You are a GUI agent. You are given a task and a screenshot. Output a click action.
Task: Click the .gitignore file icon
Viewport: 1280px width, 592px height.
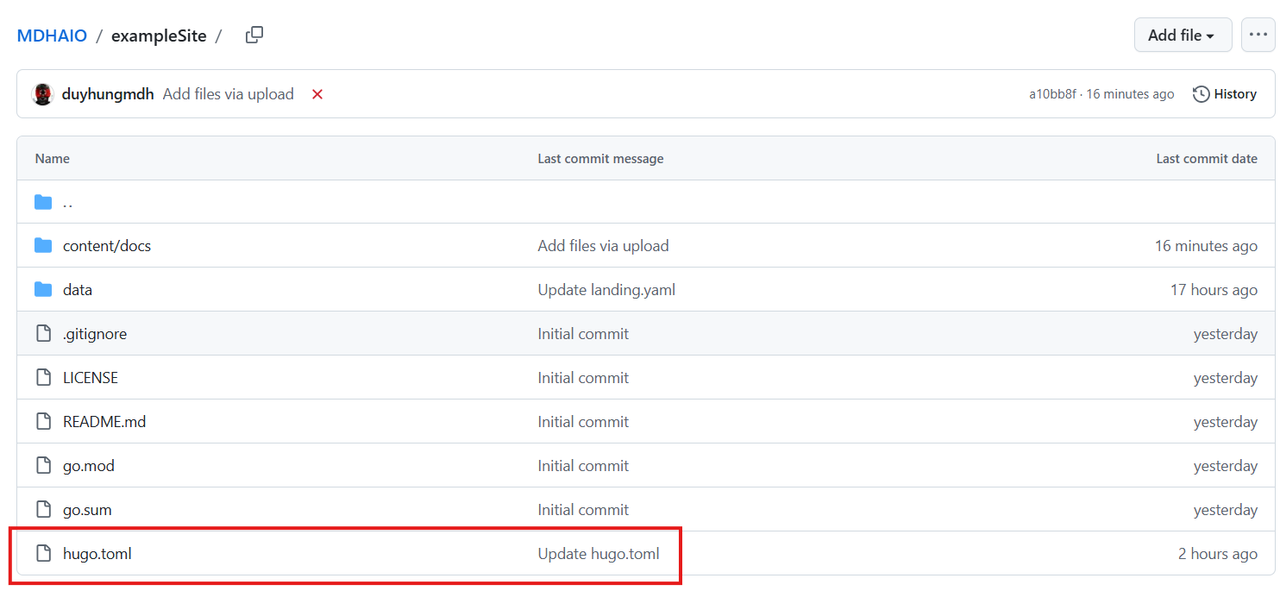[43, 334]
